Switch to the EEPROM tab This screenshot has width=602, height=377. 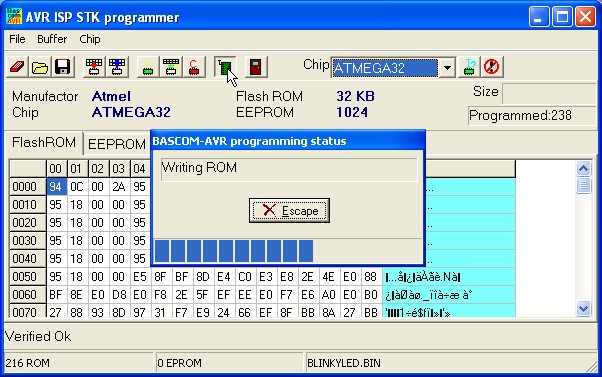point(117,144)
